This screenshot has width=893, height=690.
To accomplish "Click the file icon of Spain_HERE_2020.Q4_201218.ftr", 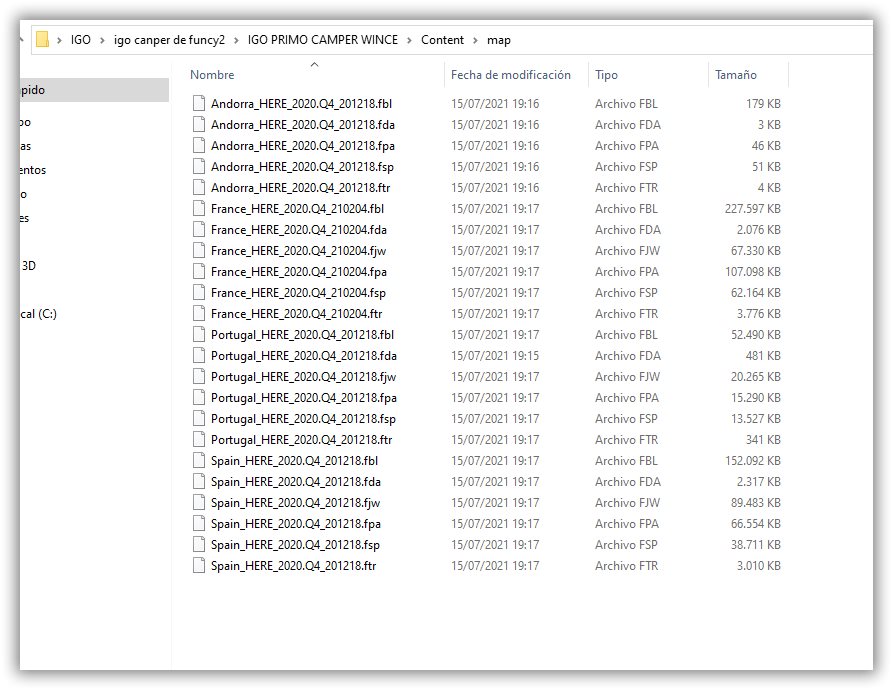I will click(199, 565).
